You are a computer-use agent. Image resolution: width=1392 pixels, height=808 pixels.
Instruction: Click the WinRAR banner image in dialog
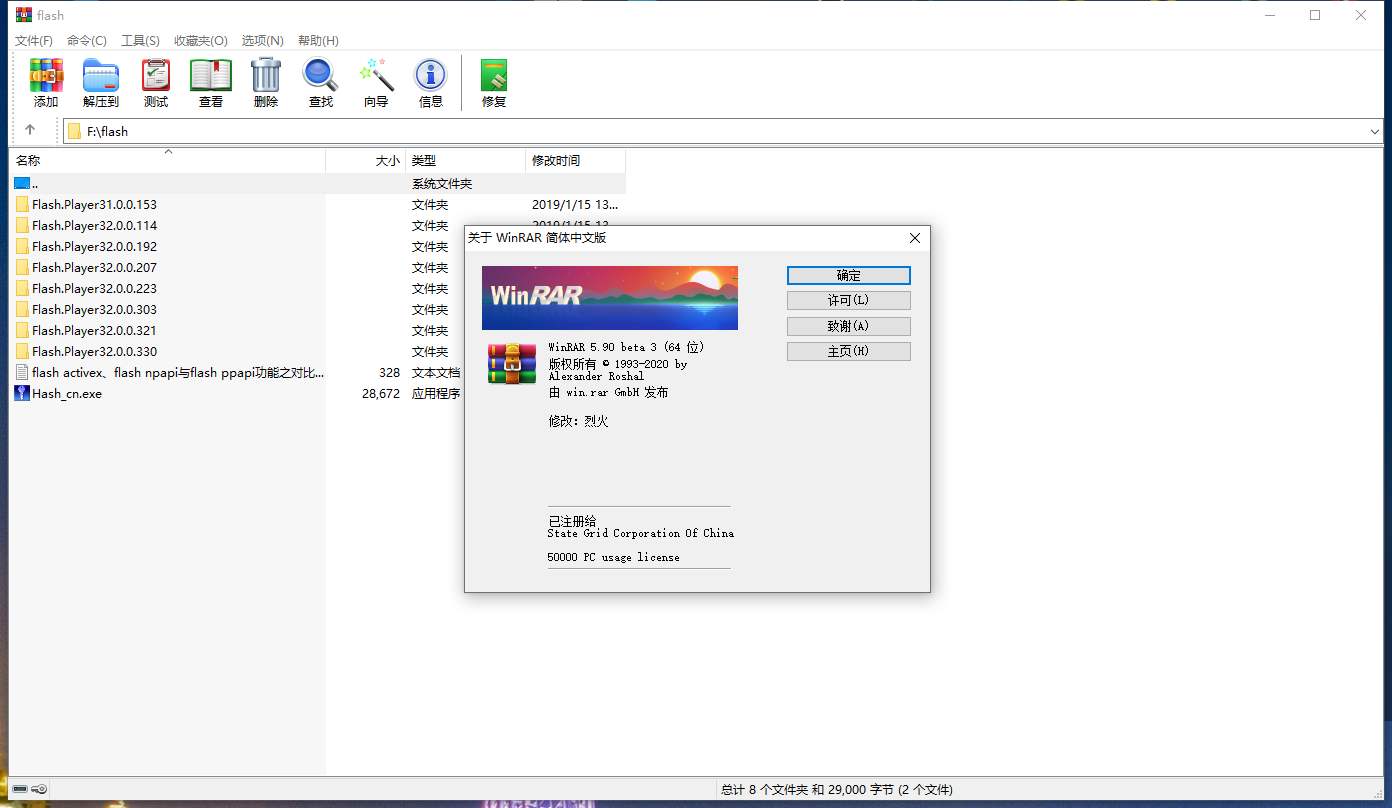coord(610,298)
